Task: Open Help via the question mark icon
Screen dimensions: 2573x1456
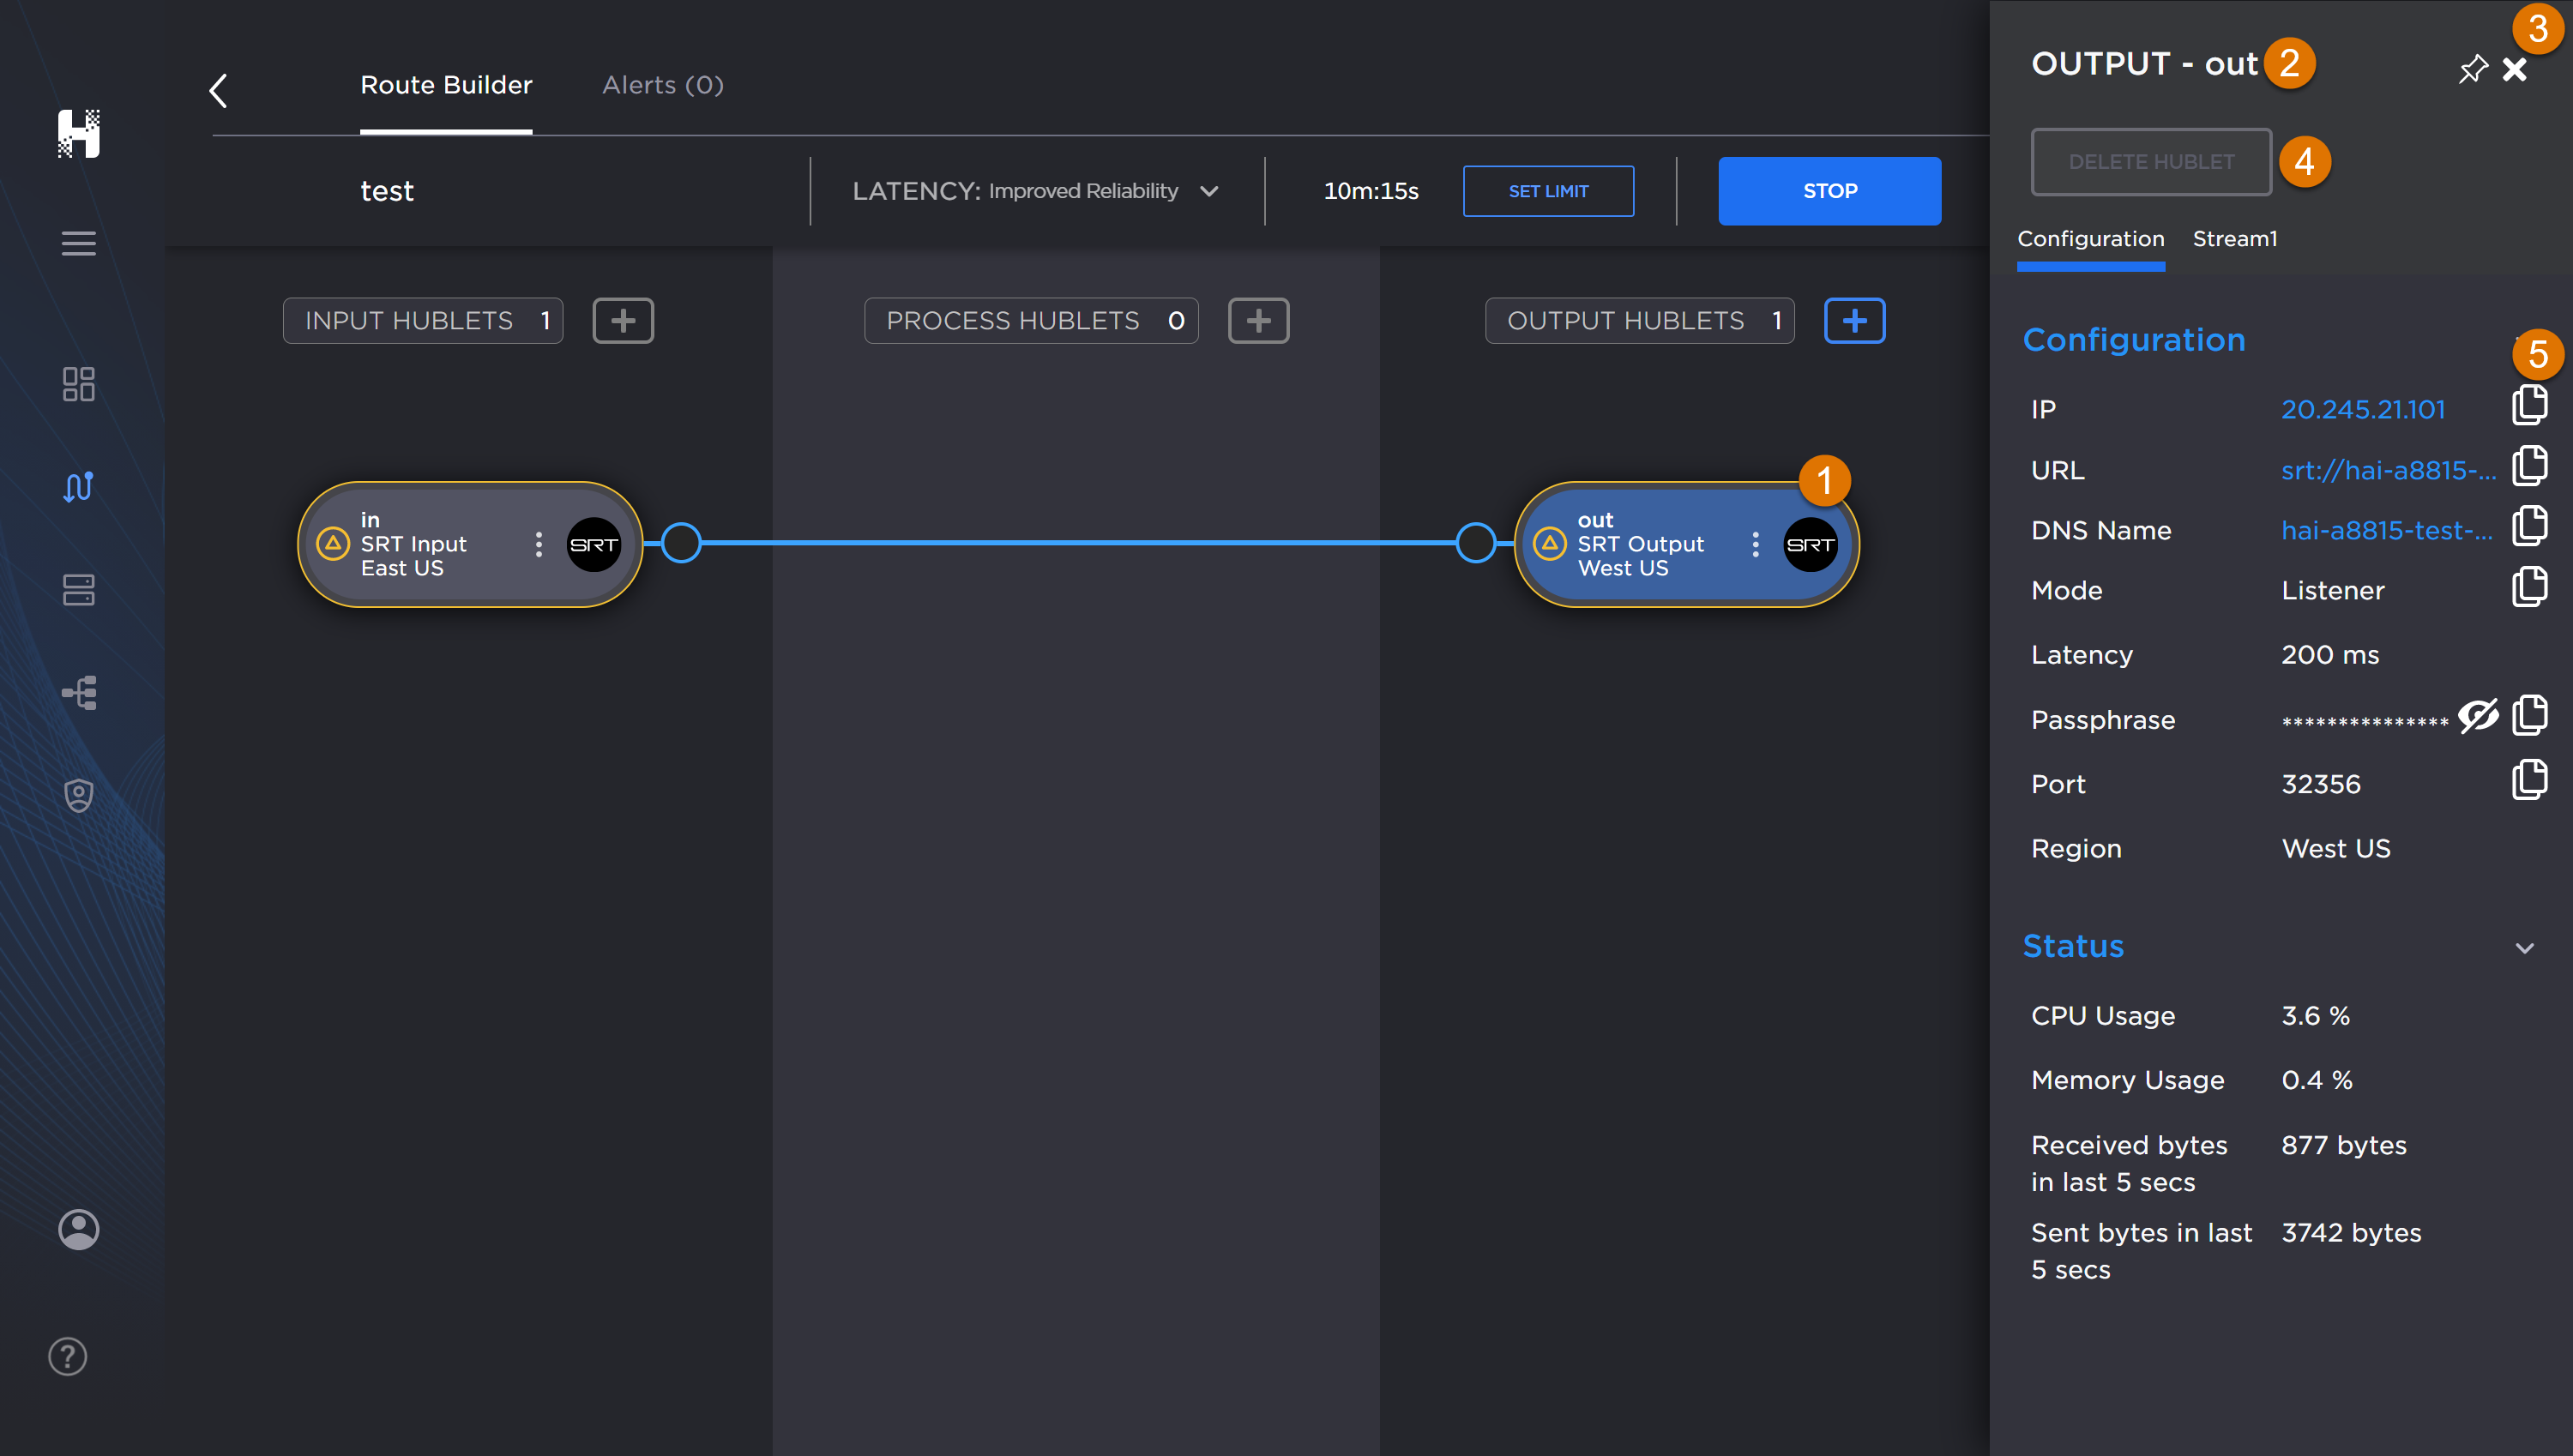Action: point(67,1356)
